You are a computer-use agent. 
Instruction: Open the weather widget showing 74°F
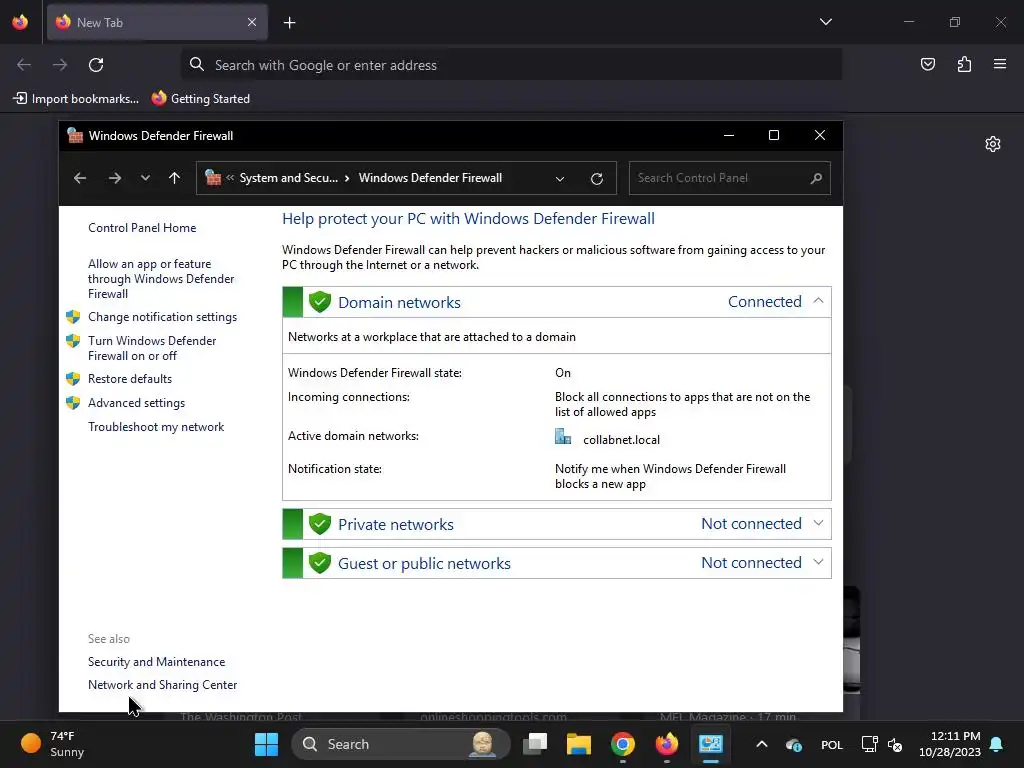(x=54, y=744)
